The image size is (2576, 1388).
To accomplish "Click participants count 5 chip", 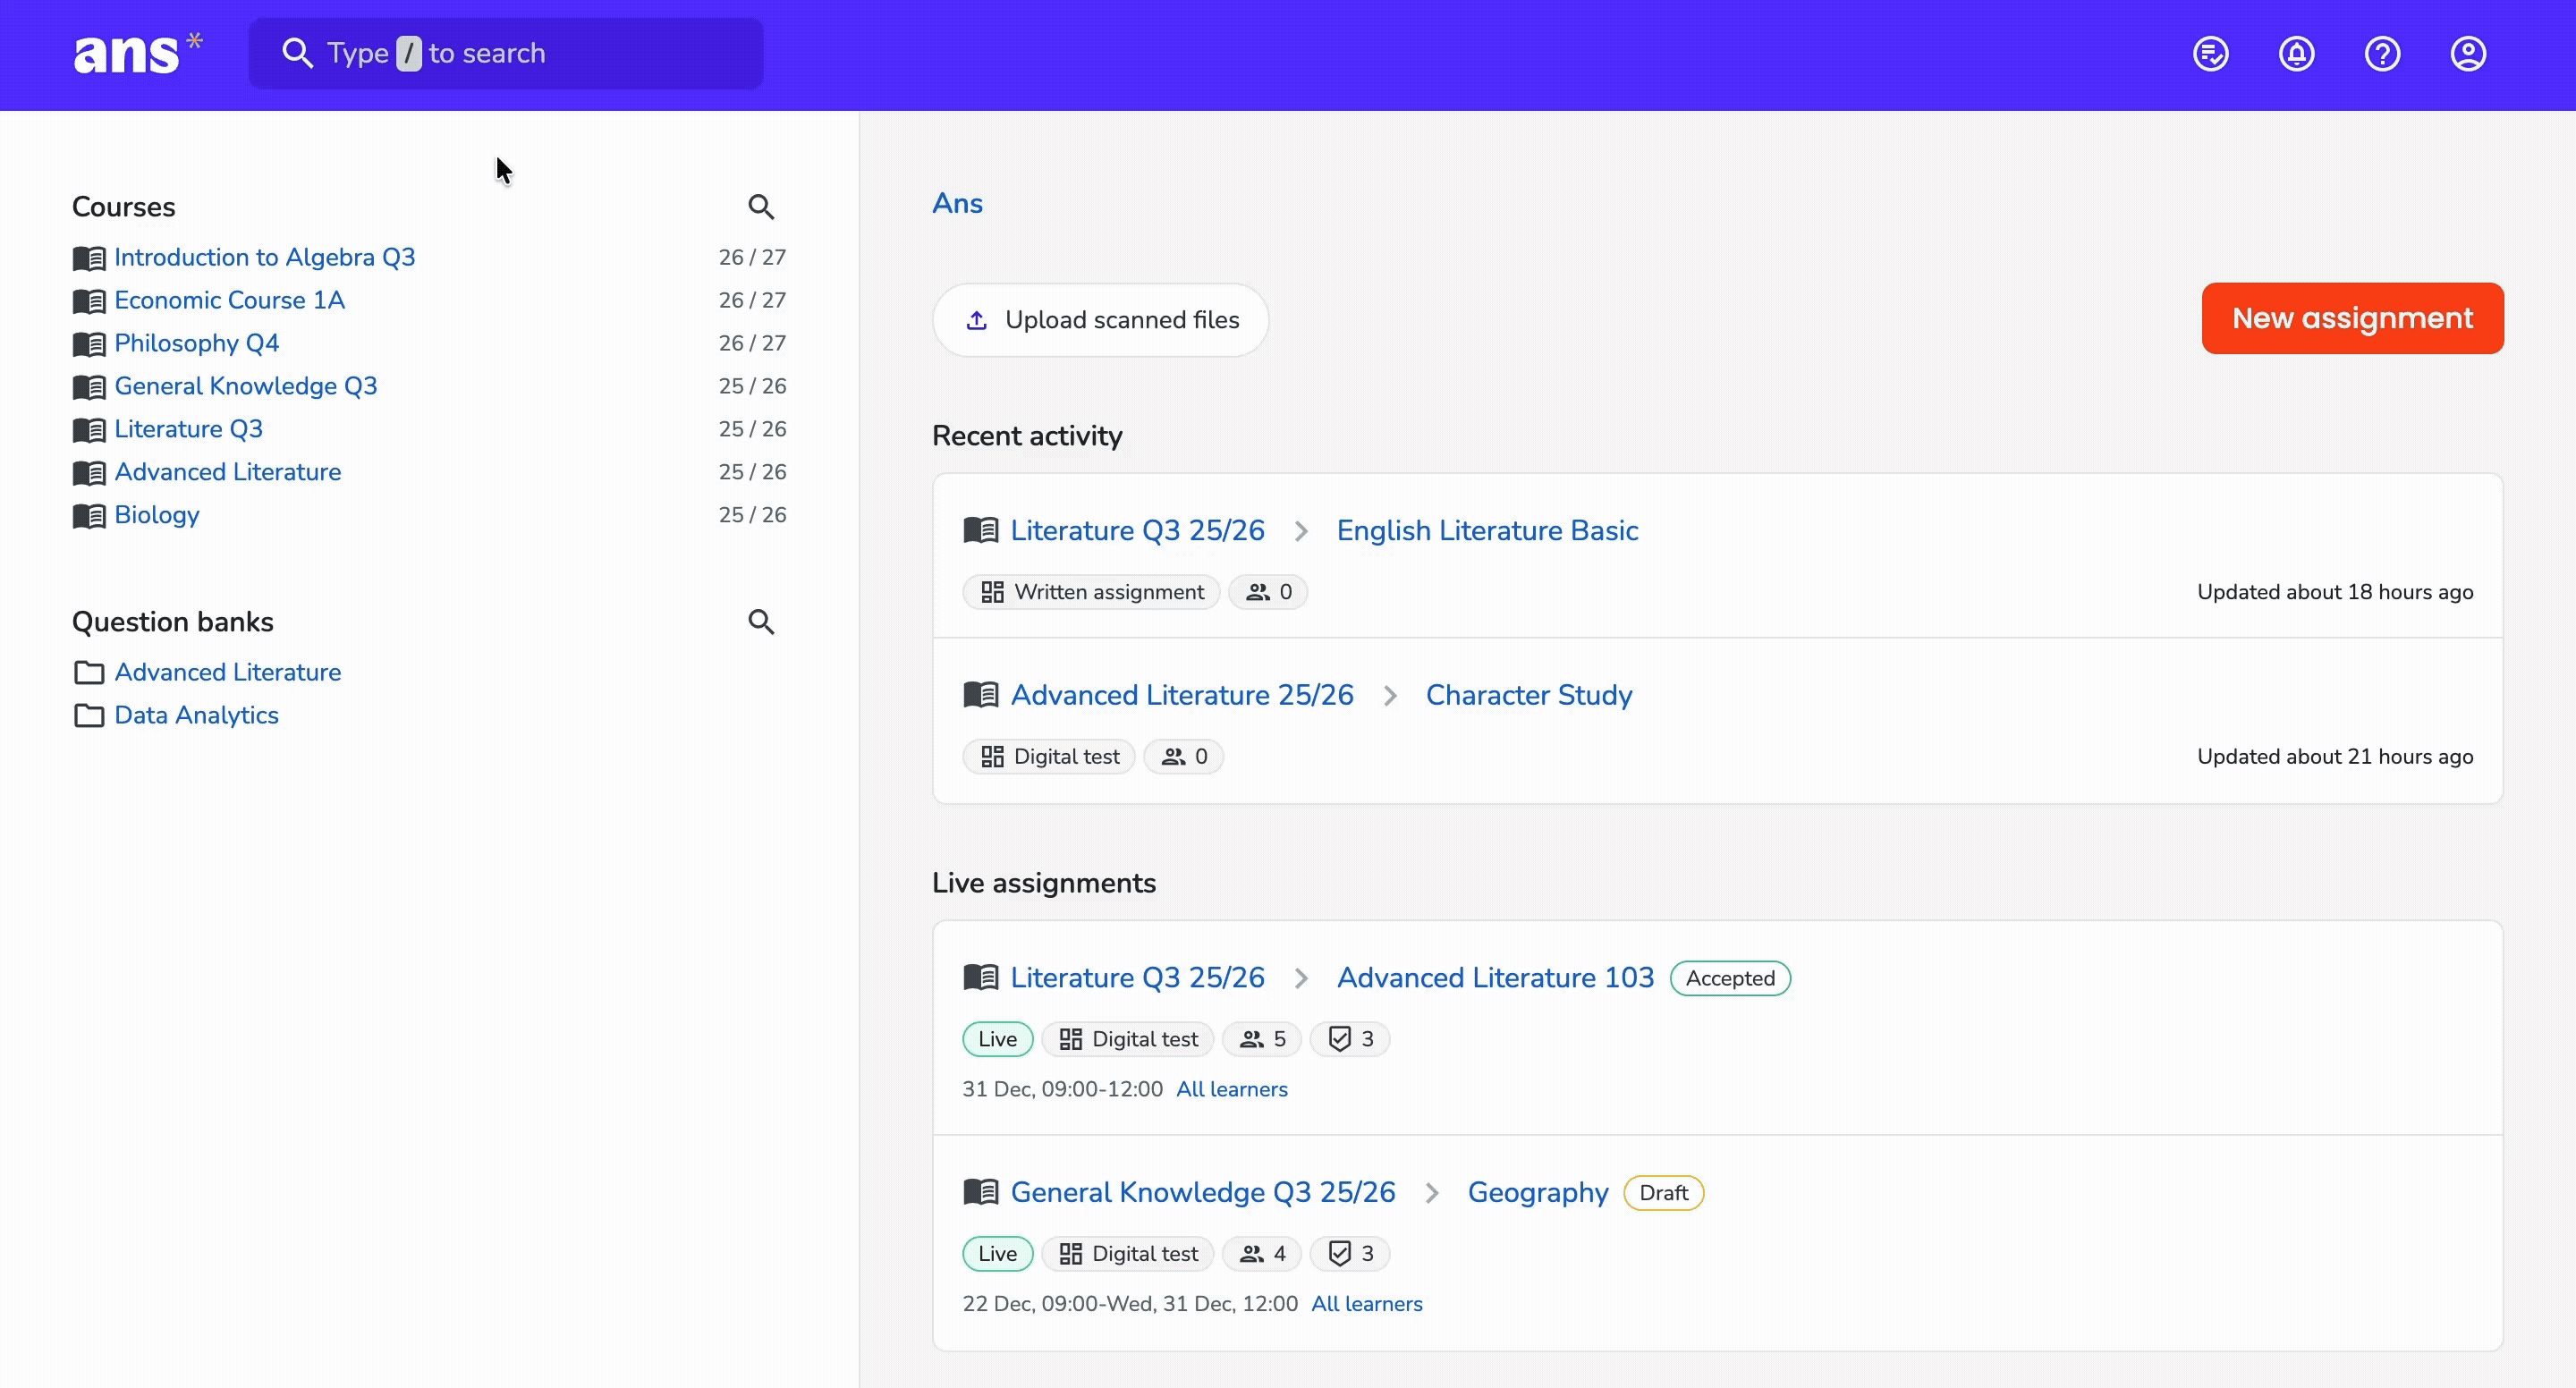I will click(1262, 1039).
